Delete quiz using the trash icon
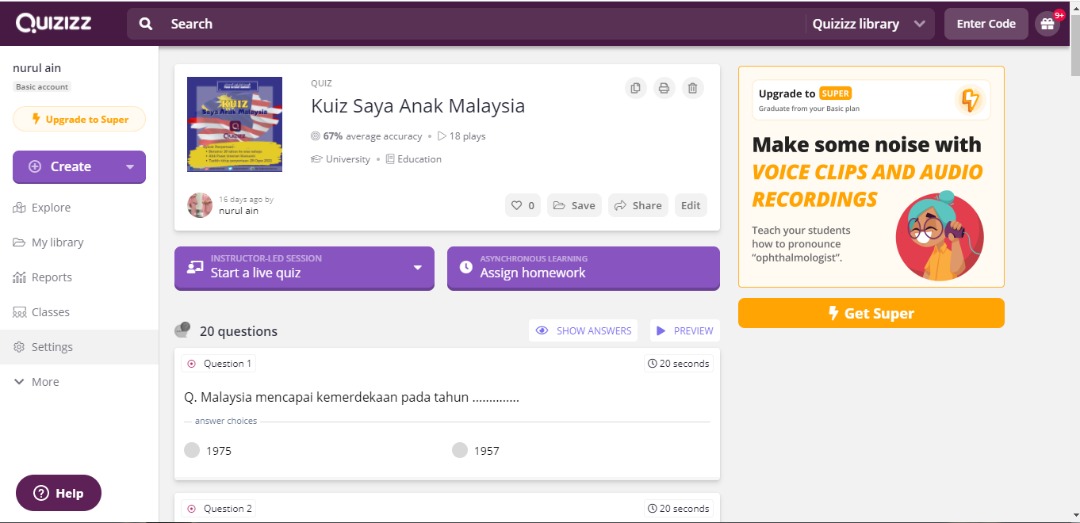 pyautogui.click(x=692, y=89)
